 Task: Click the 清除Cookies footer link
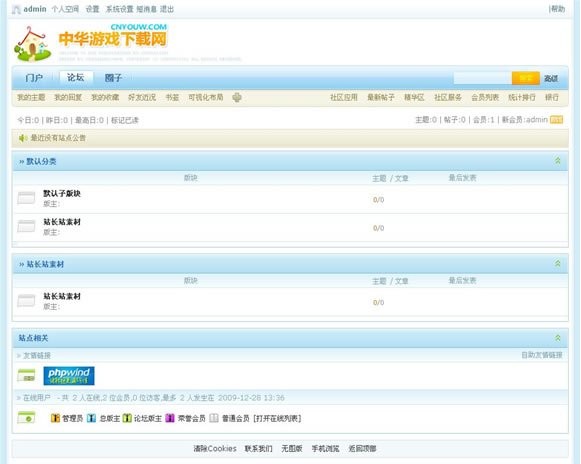click(215, 448)
